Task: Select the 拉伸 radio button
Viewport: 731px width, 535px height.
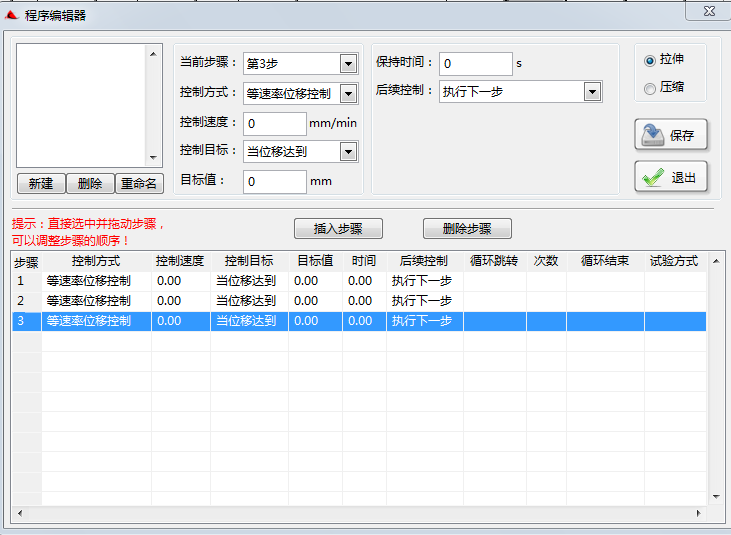Action: click(x=649, y=61)
